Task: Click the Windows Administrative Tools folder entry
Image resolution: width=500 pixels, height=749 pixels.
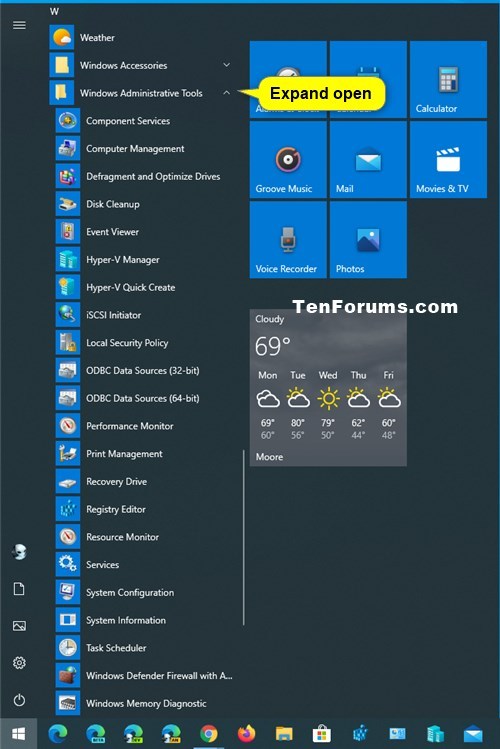Action: (x=141, y=93)
